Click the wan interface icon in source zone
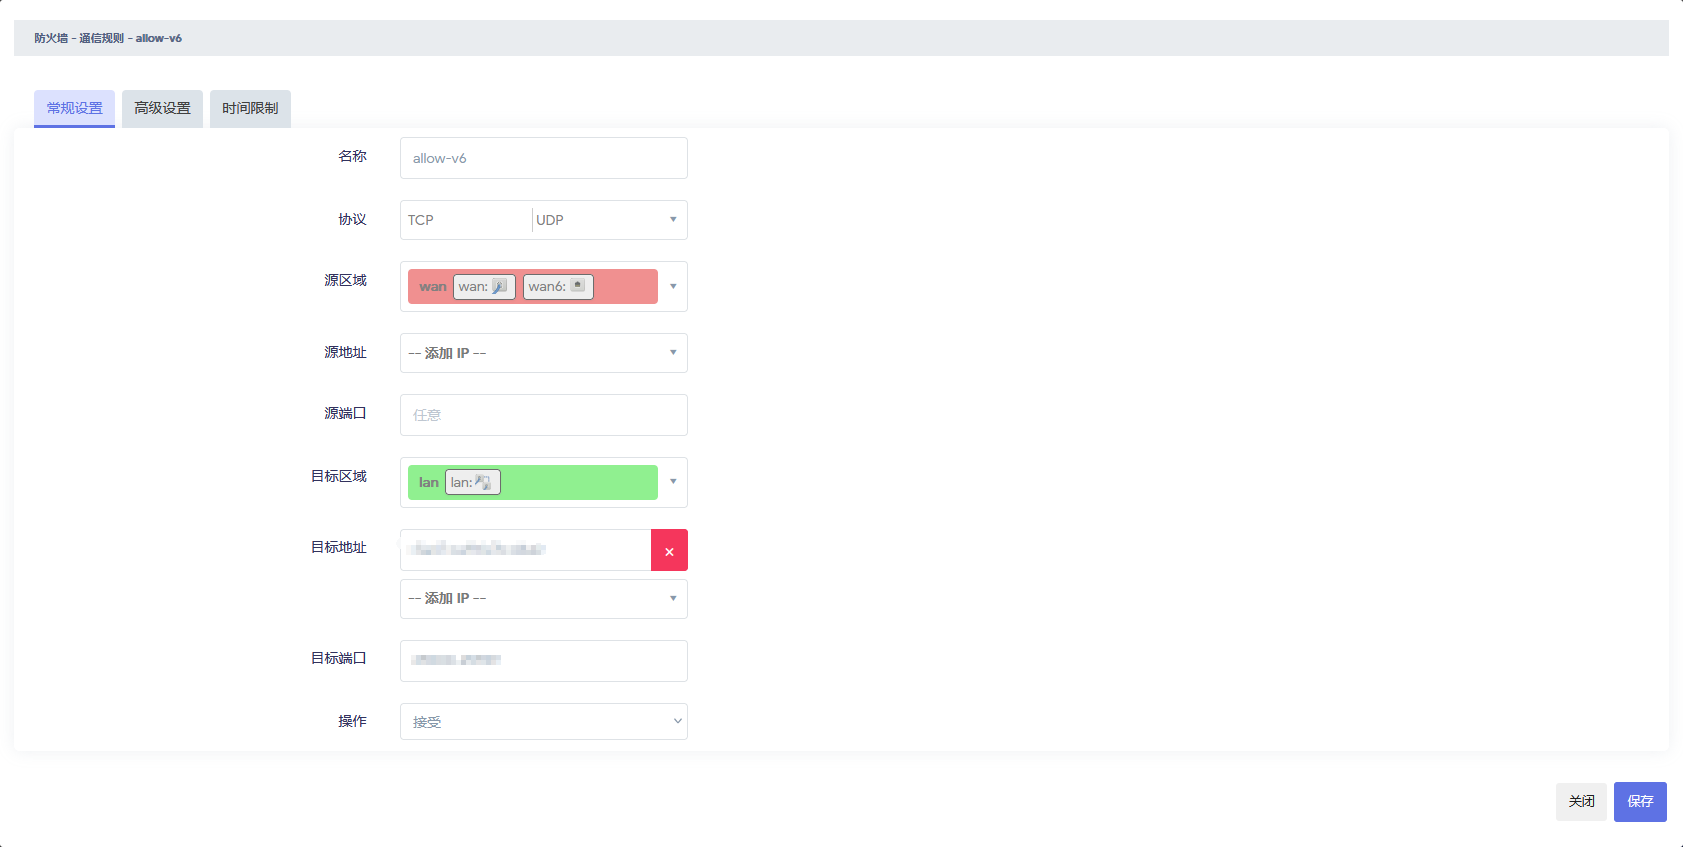This screenshot has width=1683, height=847. [500, 287]
